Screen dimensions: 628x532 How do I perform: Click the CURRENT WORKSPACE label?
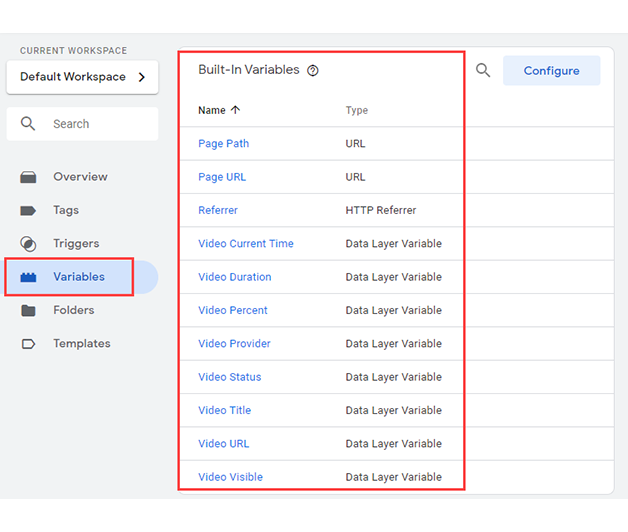[x=74, y=51]
